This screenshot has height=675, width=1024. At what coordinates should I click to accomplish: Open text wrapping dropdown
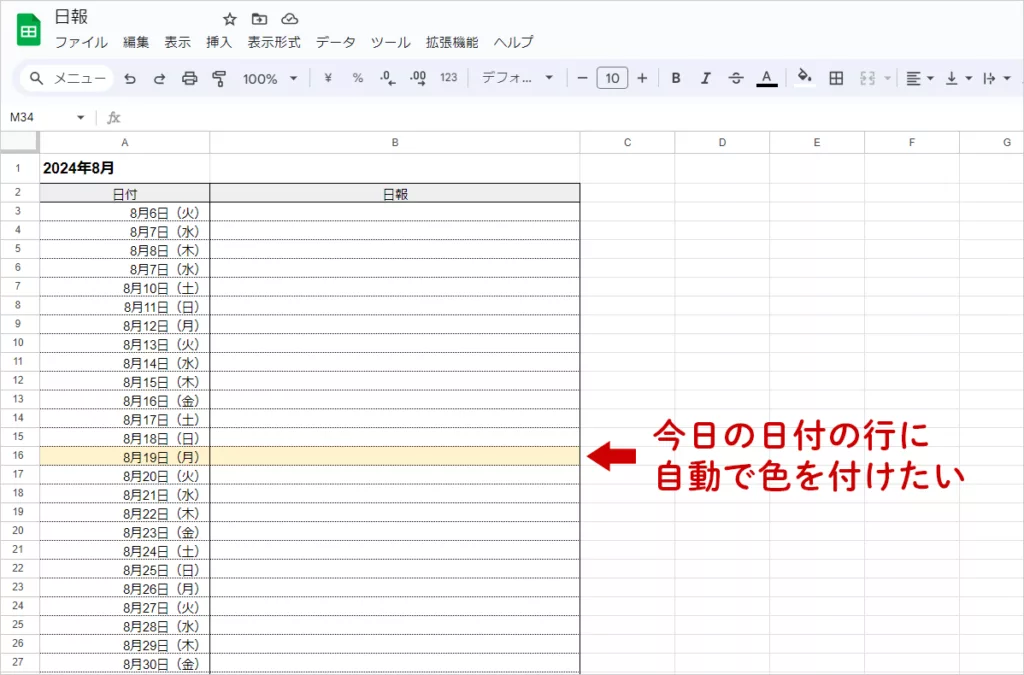coord(997,78)
